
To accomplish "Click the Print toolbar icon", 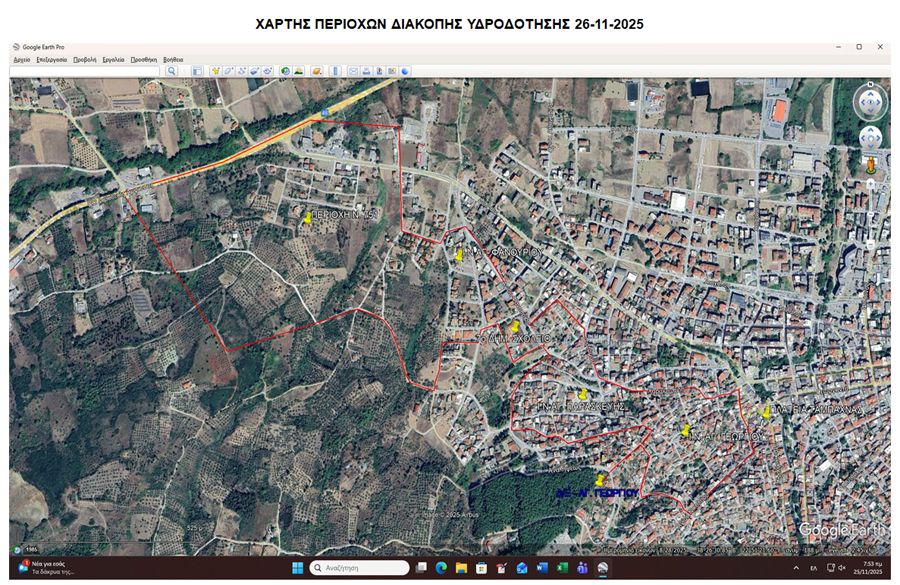I will [366, 71].
